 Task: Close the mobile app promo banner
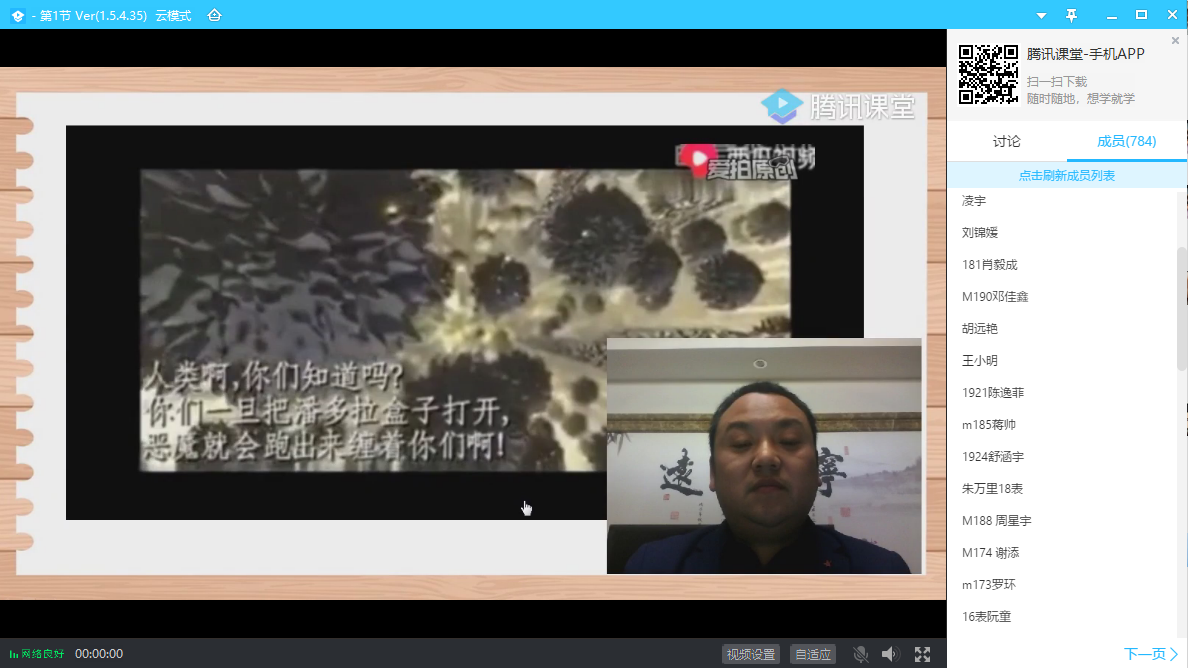pyautogui.click(x=1175, y=41)
